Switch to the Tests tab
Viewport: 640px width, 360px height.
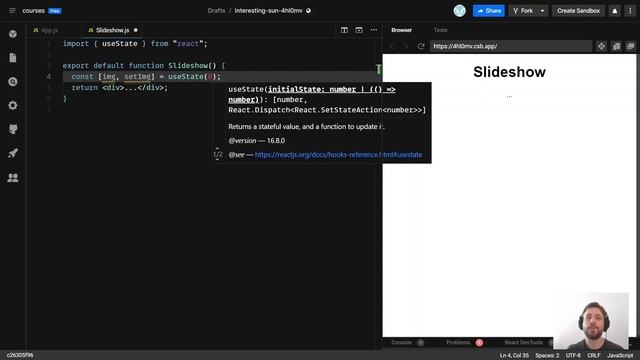pos(440,30)
